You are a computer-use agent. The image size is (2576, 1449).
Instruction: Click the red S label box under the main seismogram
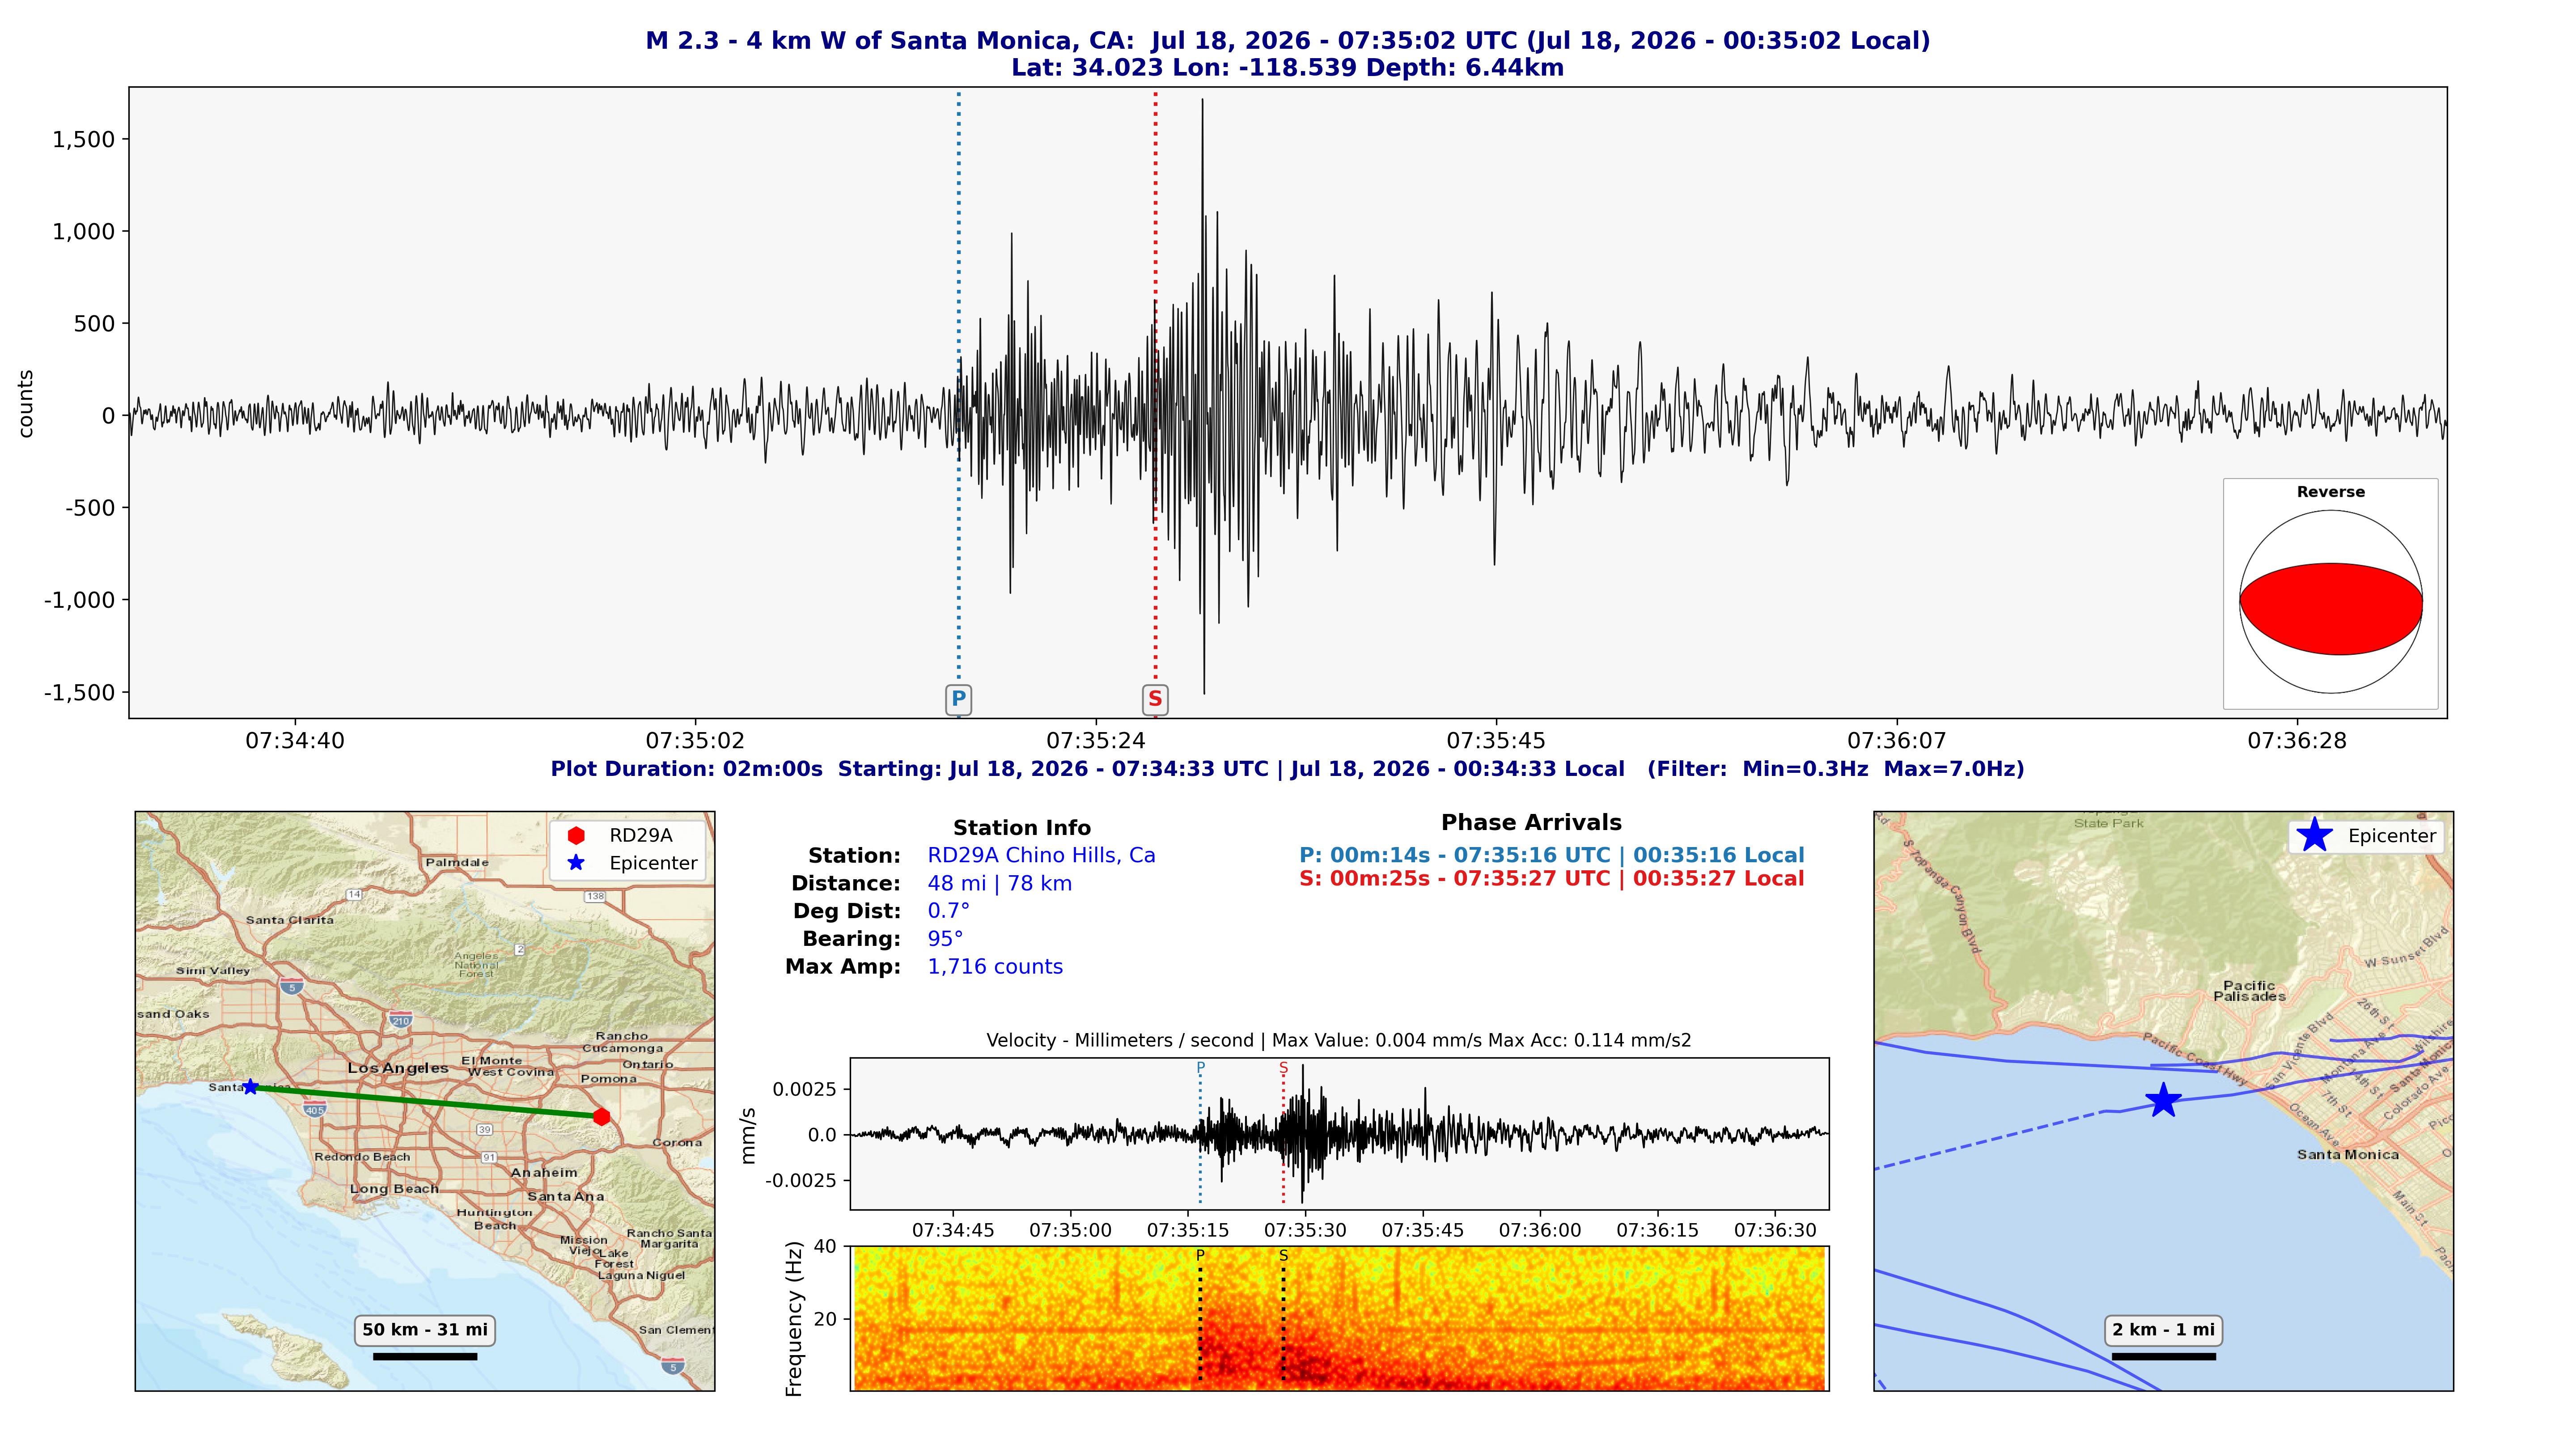tap(1155, 699)
